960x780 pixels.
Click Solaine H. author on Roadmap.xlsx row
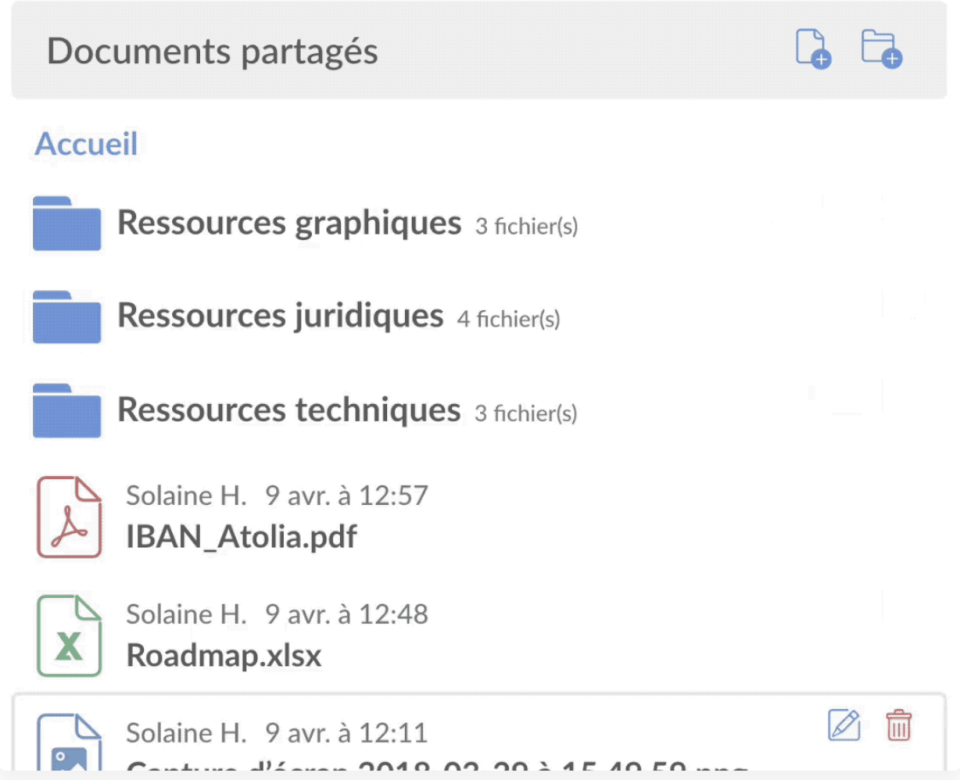pos(186,614)
